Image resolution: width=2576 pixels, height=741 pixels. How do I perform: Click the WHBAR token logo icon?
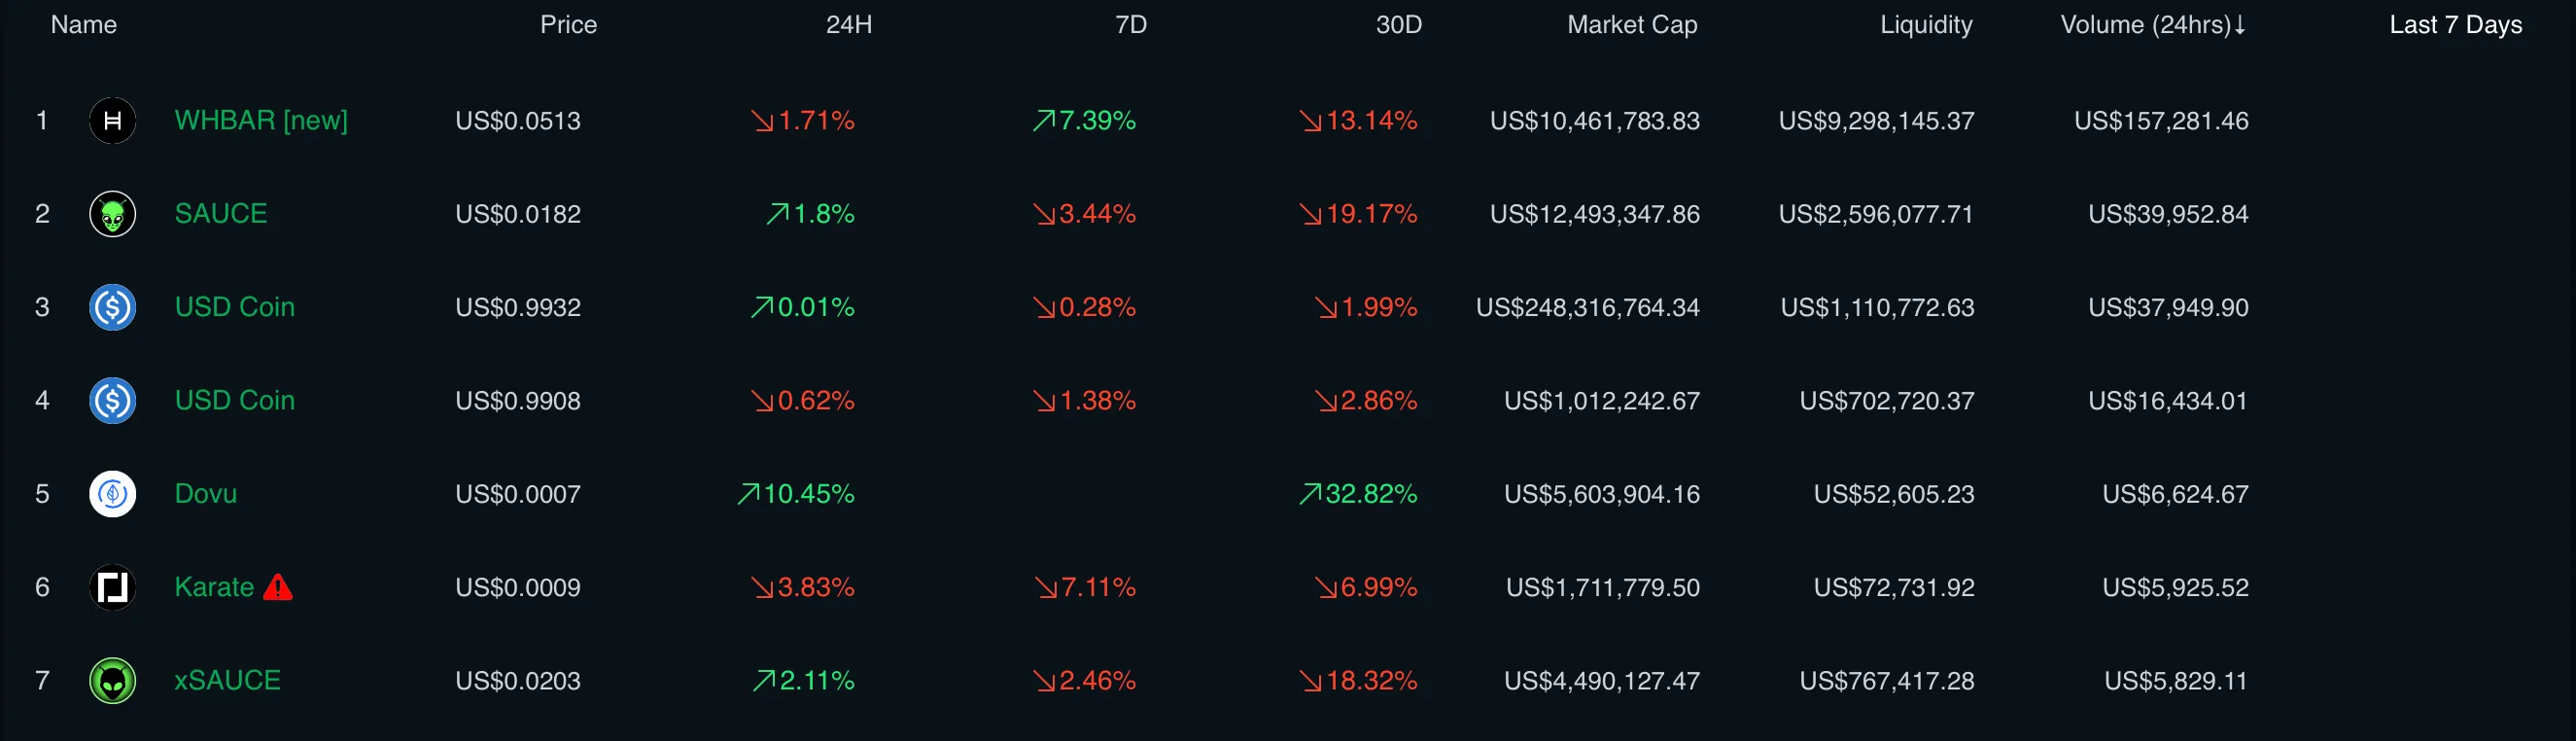coord(112,121)
